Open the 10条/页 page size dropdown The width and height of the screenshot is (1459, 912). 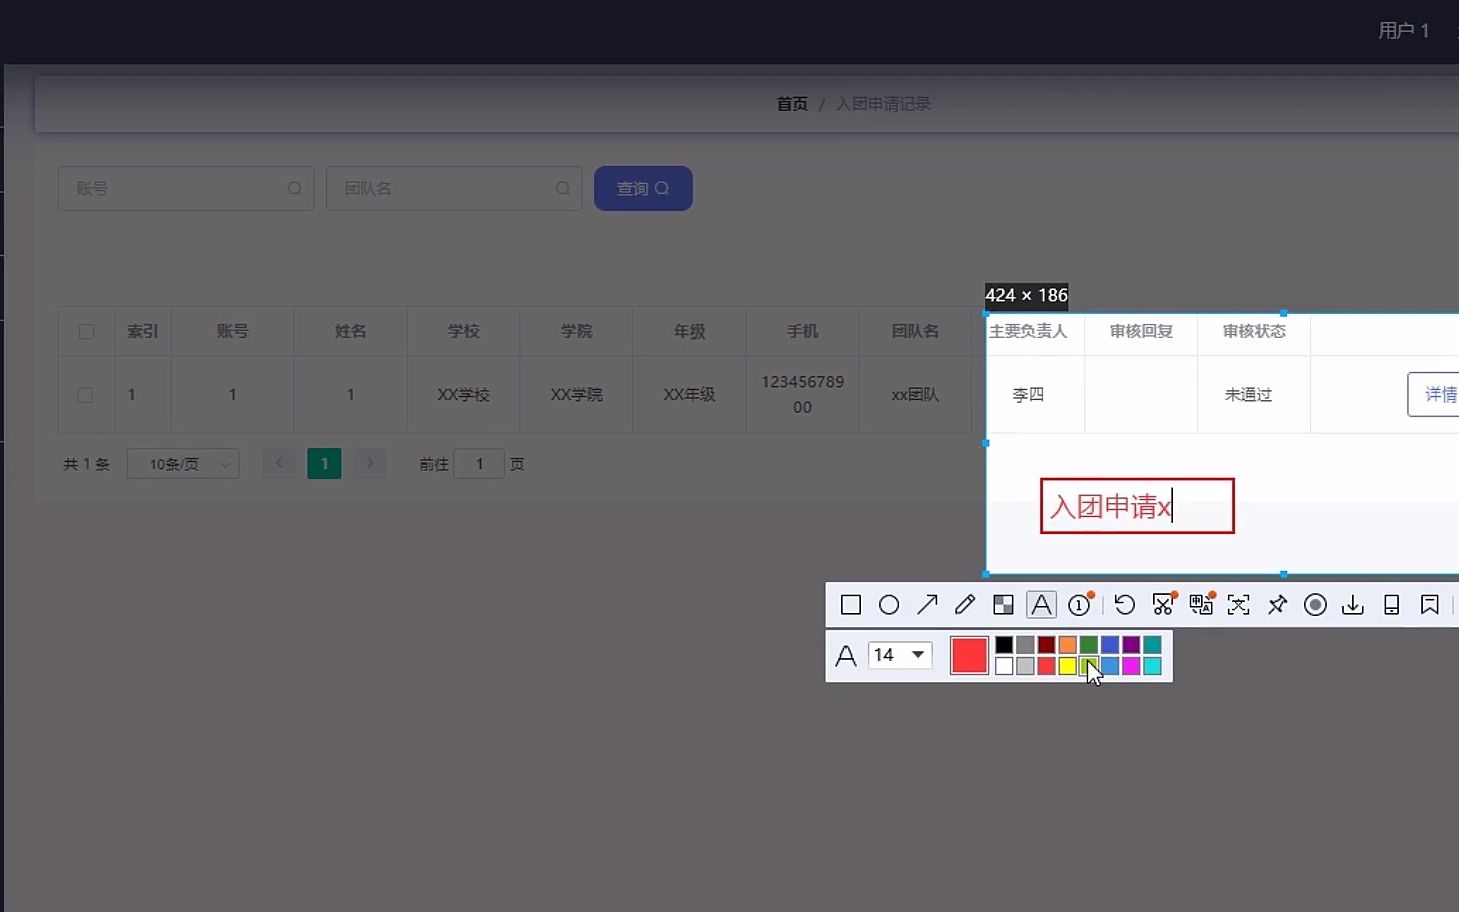coord(183,464)
